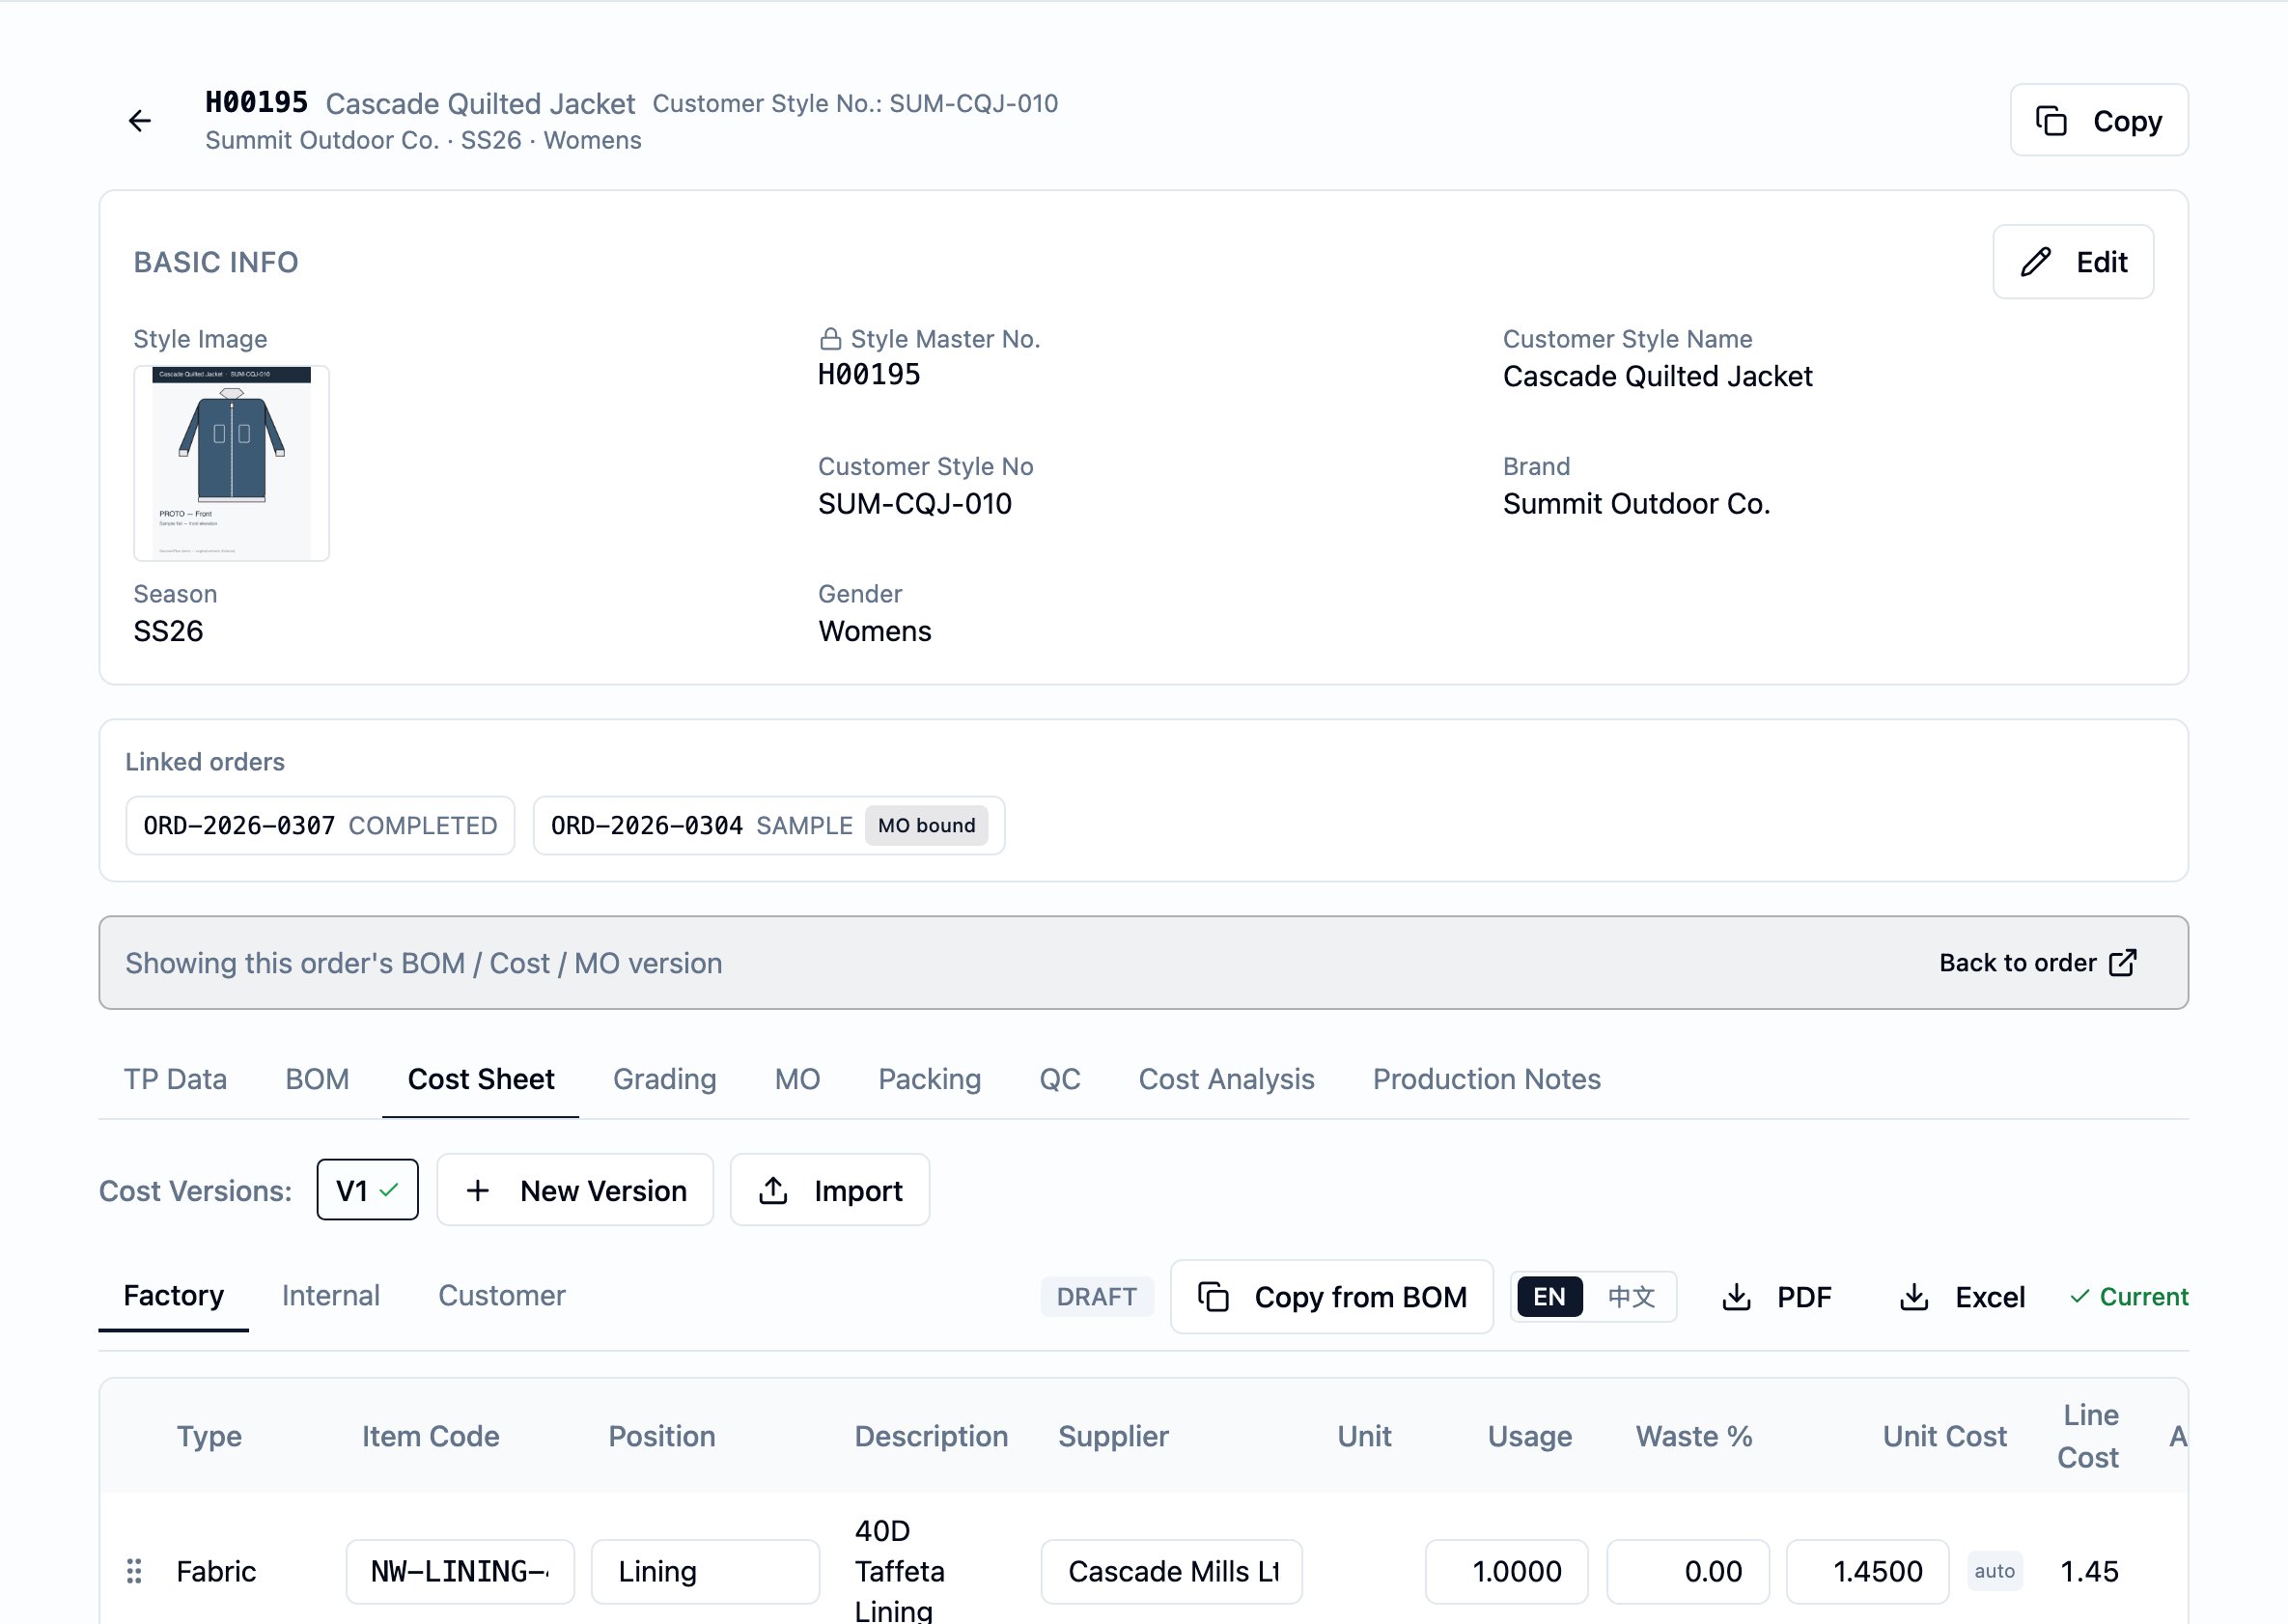This screenshot has width=2288, height=1624.
Task: Download the cost sheet as PDF
Action: 1777,1297
